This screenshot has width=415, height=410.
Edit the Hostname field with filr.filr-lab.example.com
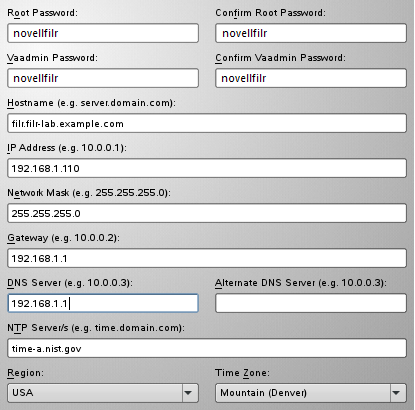coord(207,123)
